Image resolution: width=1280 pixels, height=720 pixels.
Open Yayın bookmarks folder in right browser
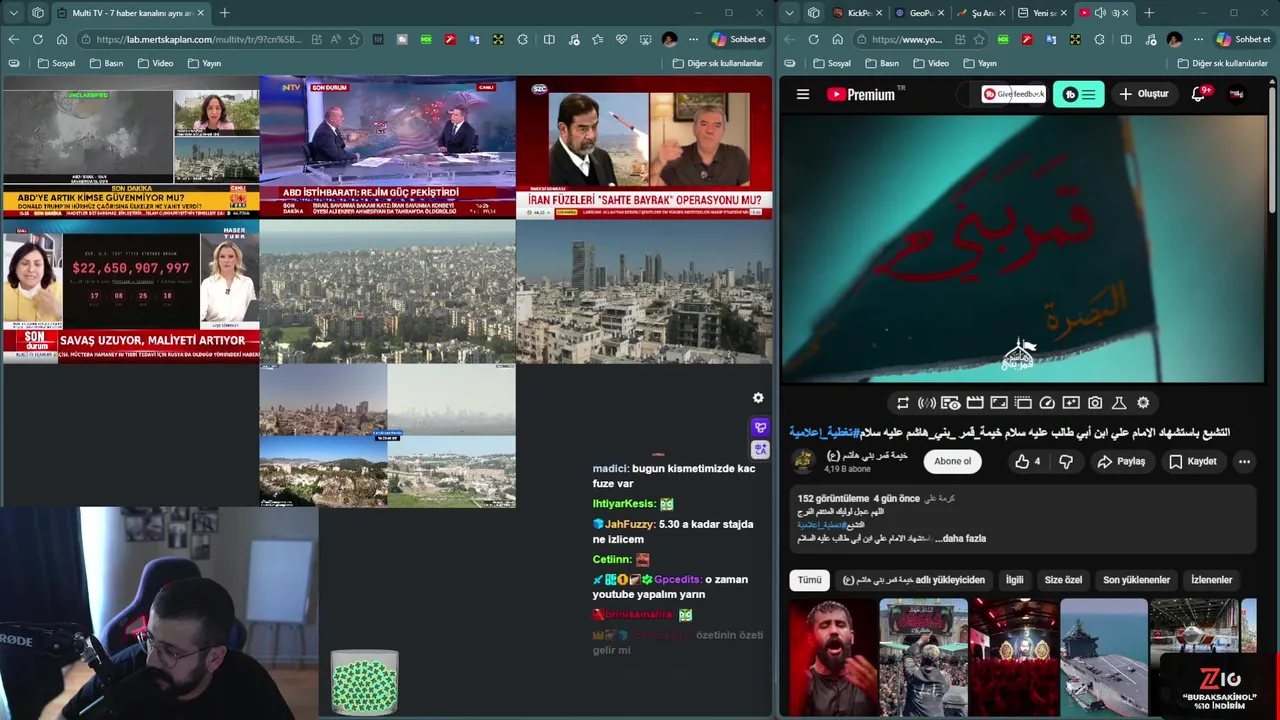click(x=979, y=63)
